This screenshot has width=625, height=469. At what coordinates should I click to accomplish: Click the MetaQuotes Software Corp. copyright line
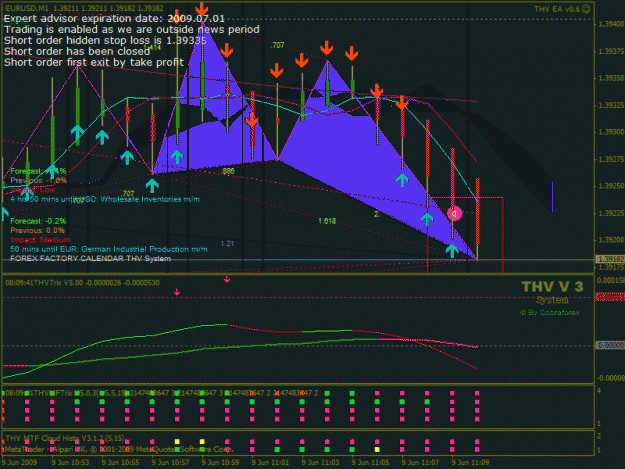(x=119, y=449)
